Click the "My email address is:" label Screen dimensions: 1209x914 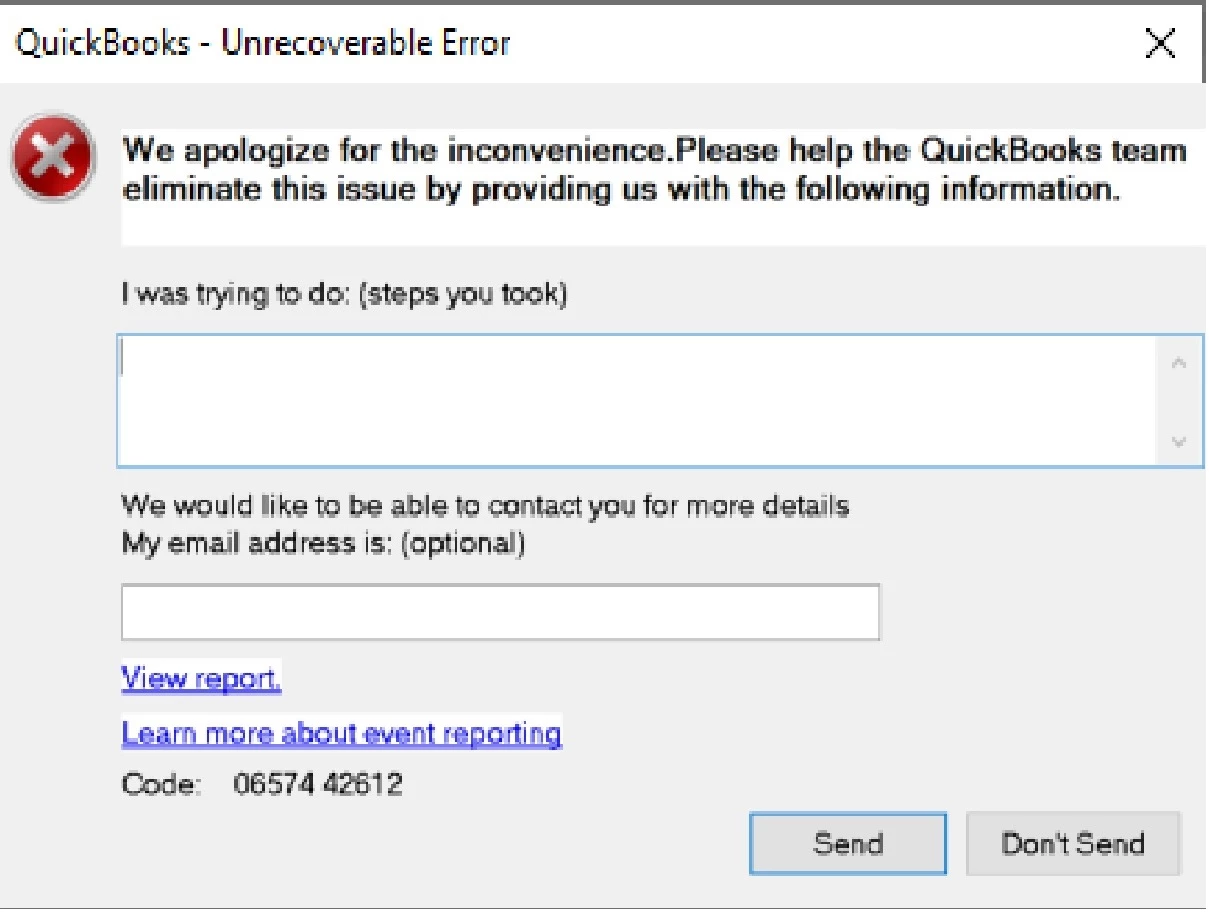coord(257,544)
